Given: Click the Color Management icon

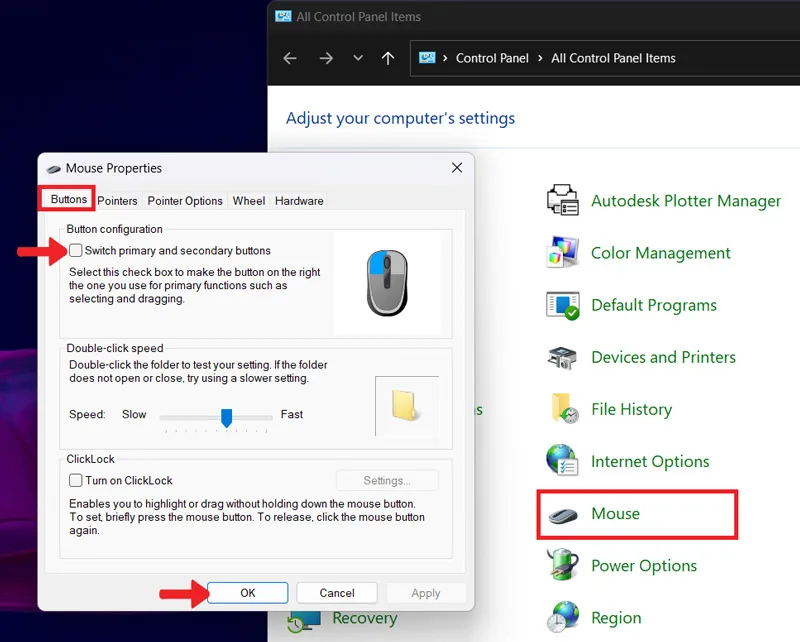Looking at the screenshot, I should [x=562, y=252].
